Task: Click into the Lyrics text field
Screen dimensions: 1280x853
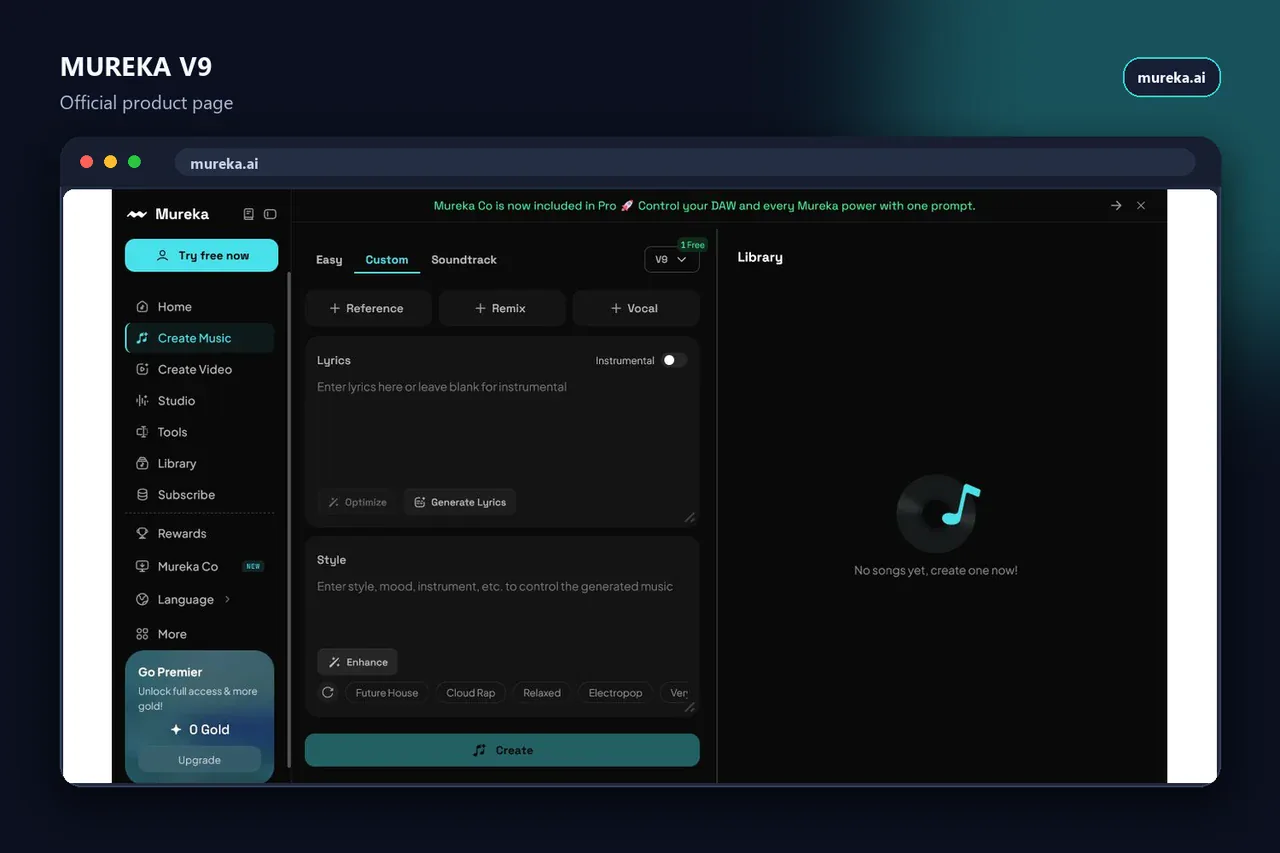Action: [502, 430]
